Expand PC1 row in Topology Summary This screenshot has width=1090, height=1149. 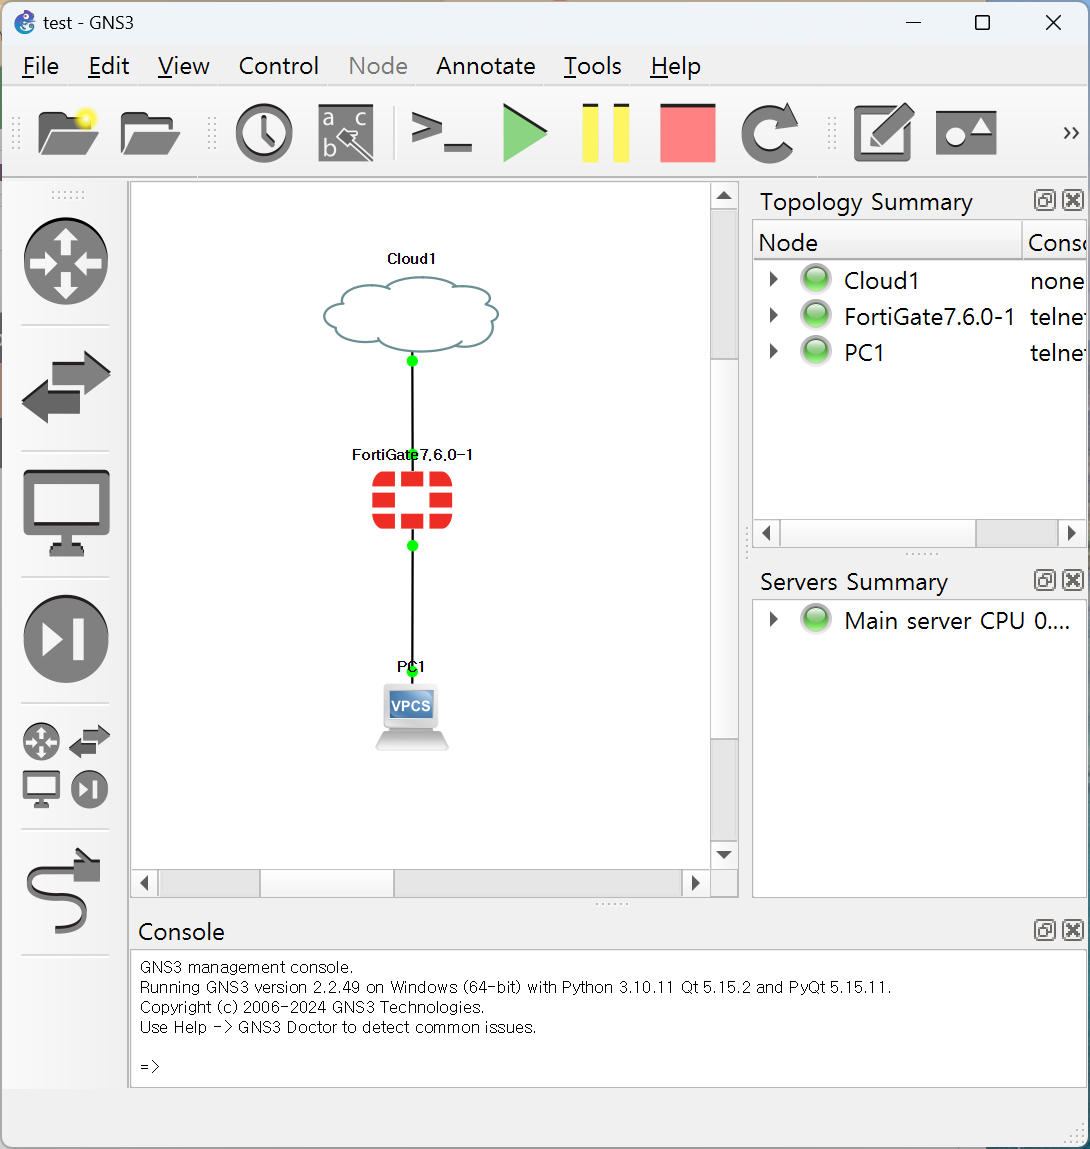click(x=773, y=351)
